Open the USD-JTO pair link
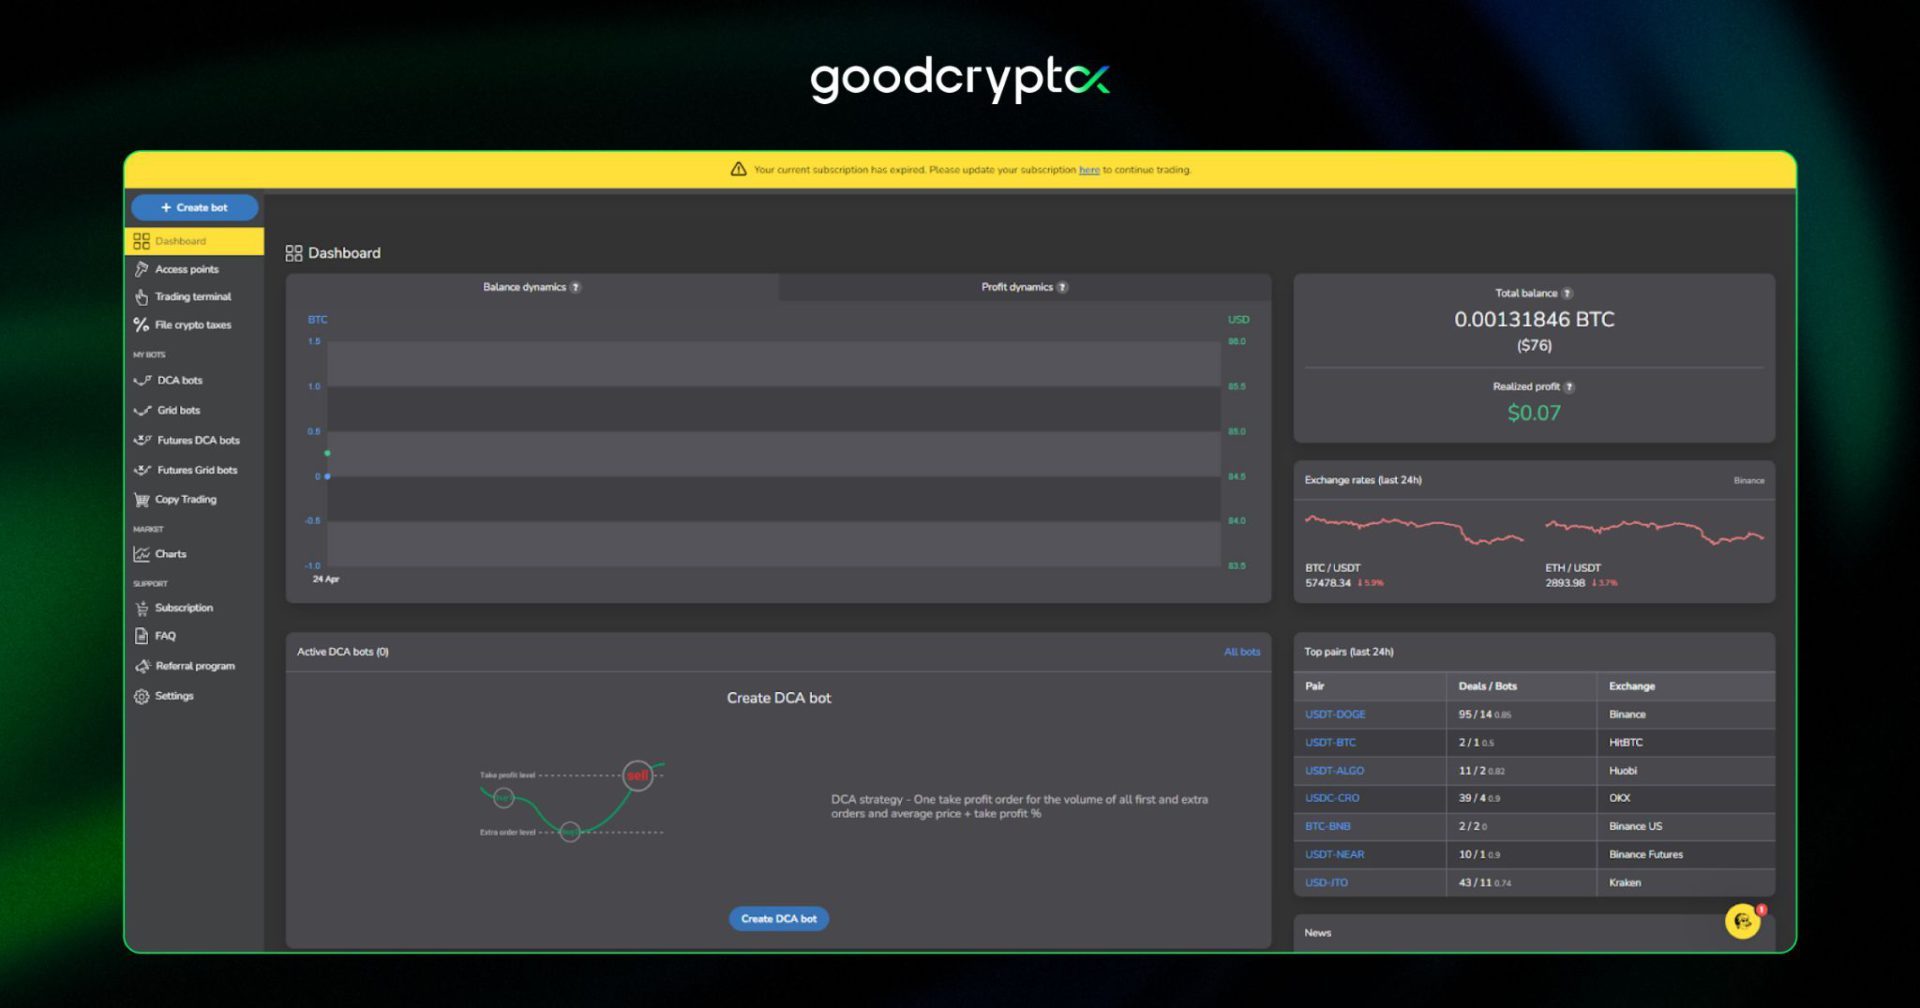 [x=1326, y=882]
